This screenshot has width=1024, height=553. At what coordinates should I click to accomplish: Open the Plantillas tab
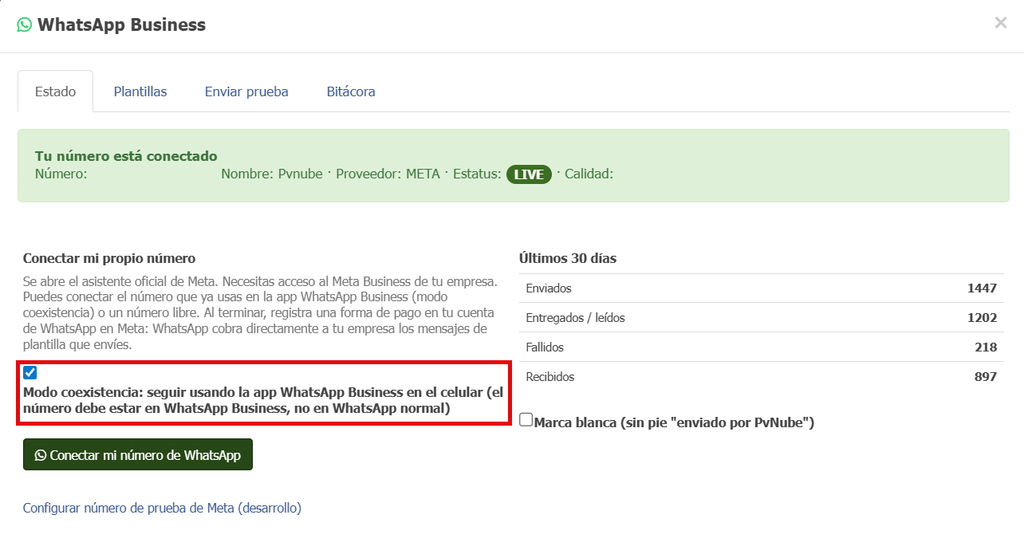140,91
